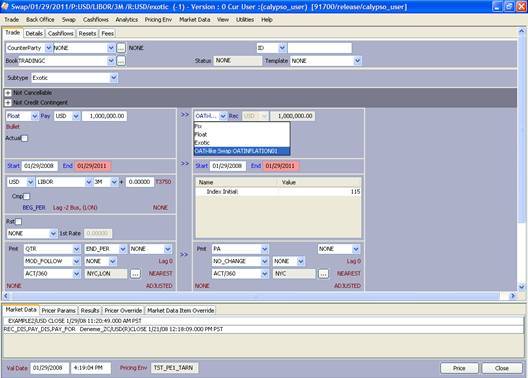Open the PA payment frequency dropdown

pos(265,249)
